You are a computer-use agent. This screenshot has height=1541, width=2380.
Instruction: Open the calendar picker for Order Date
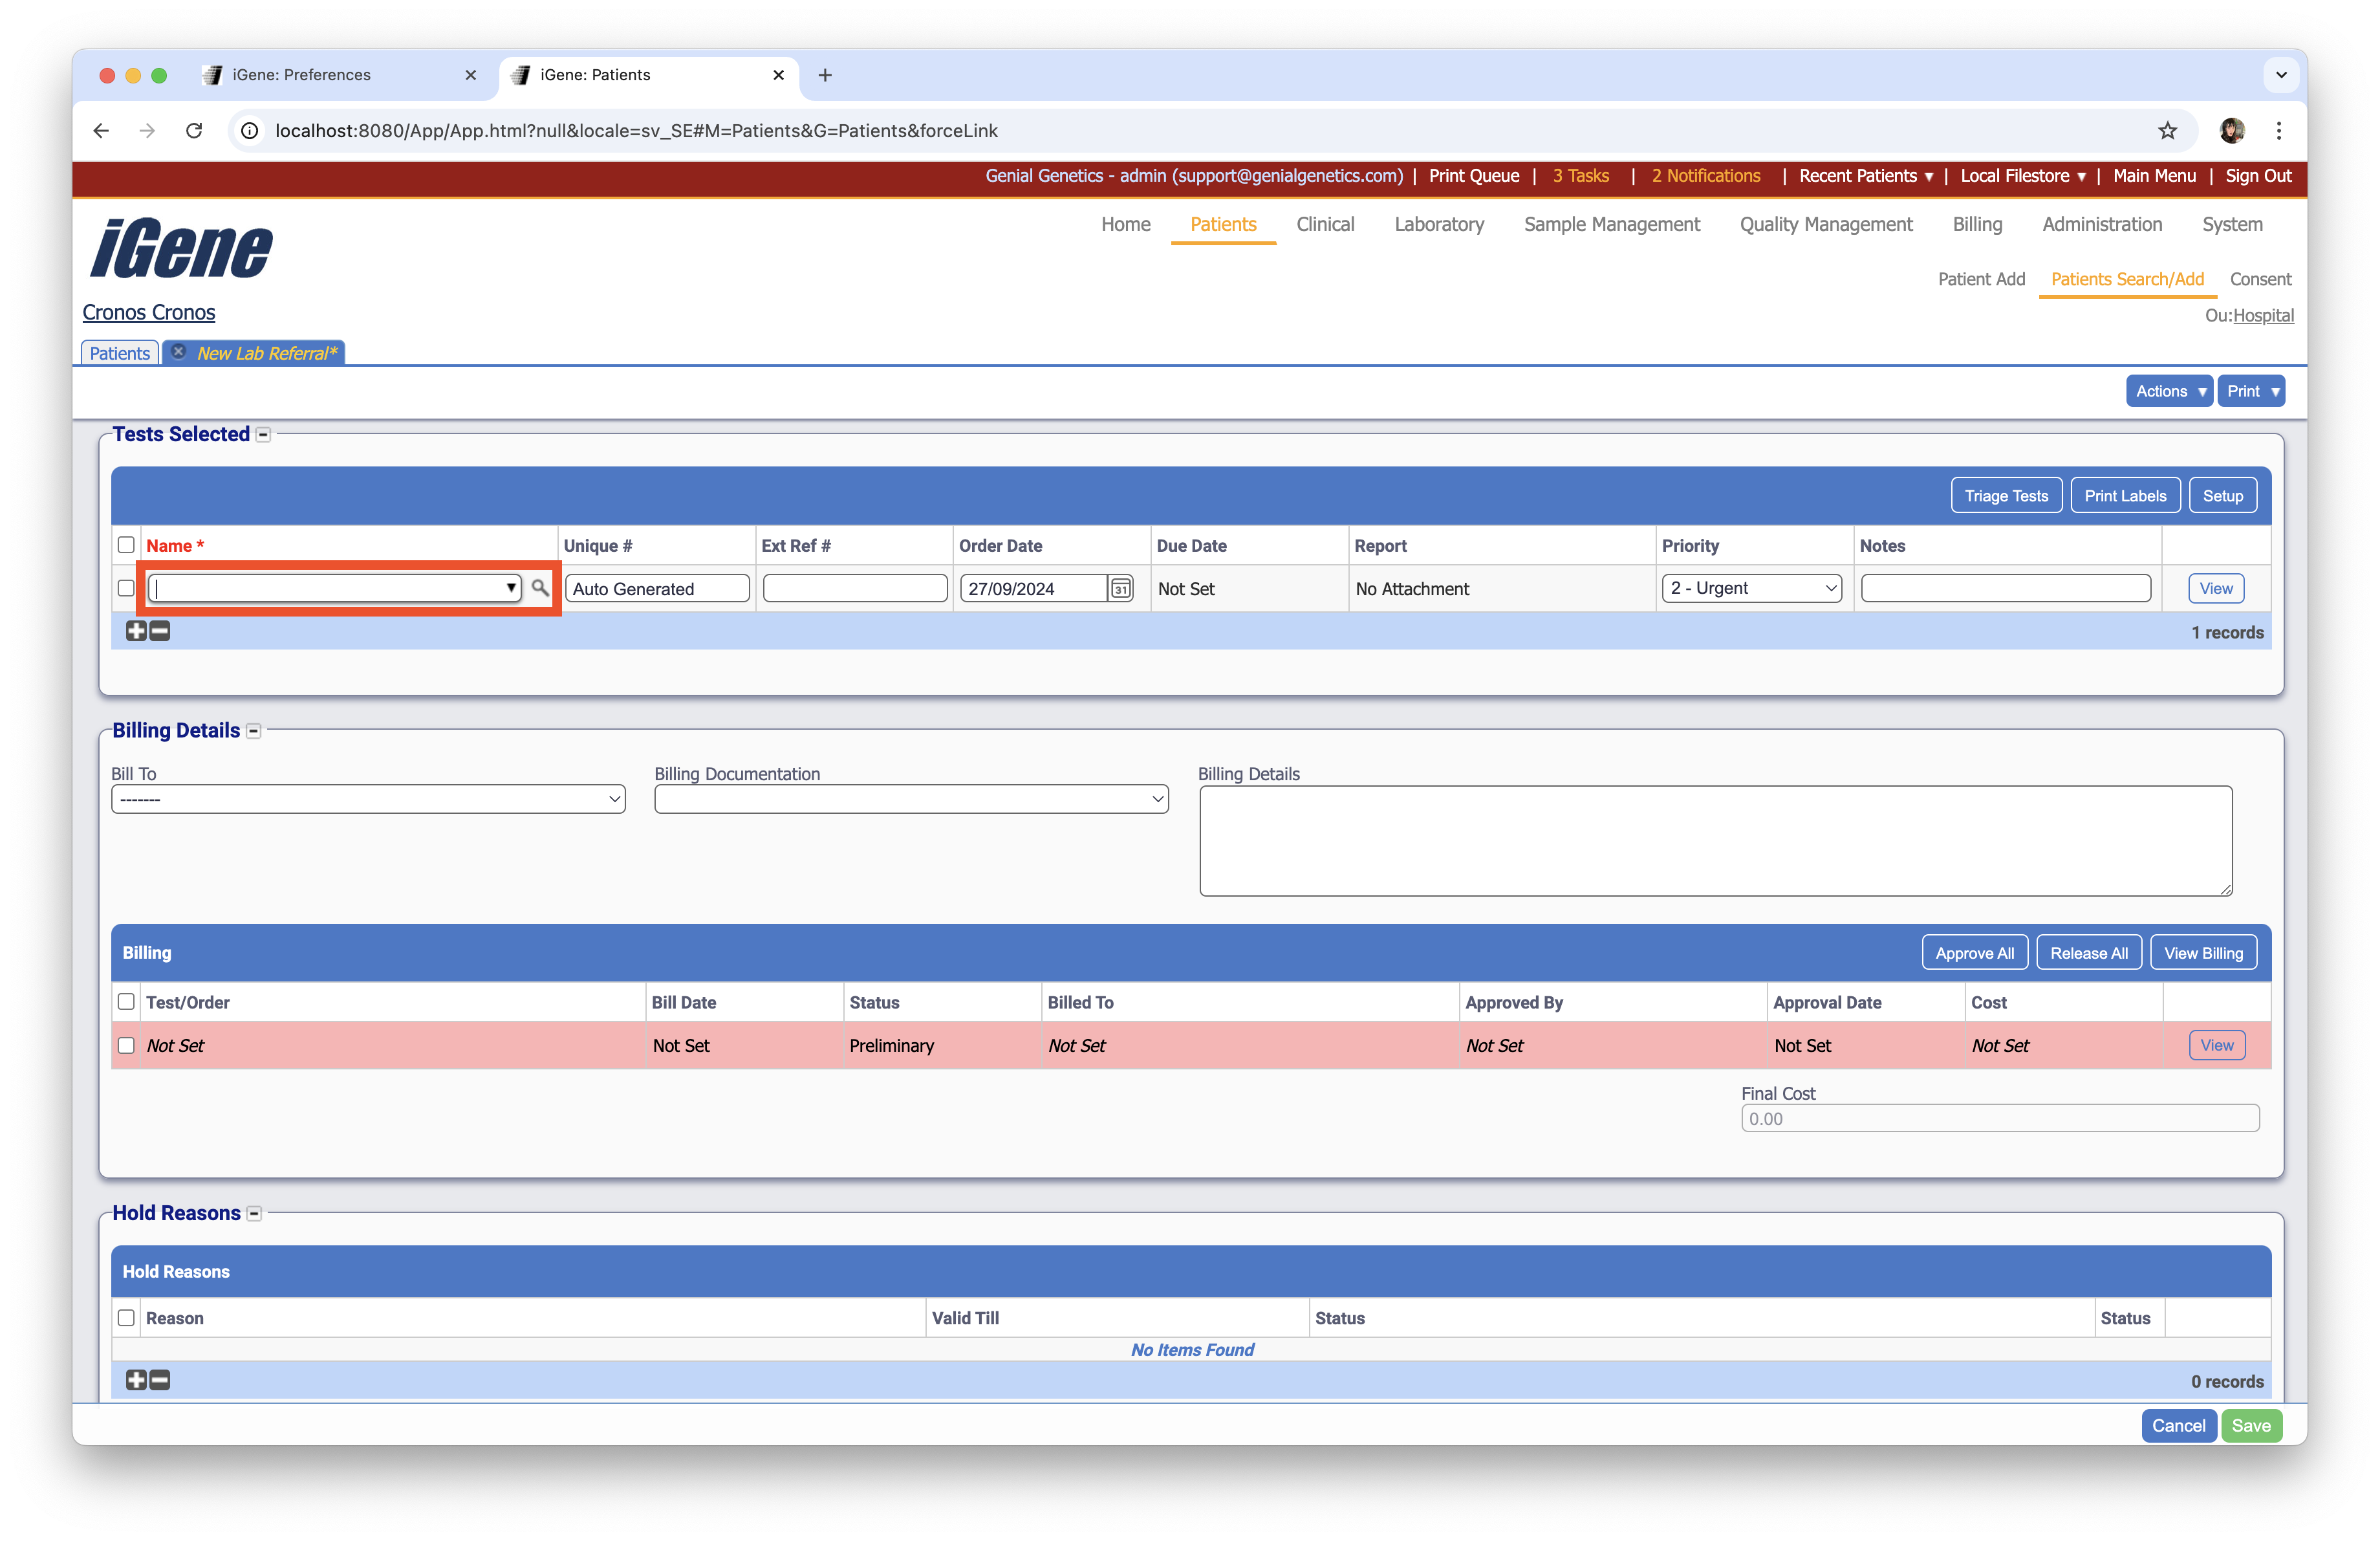tap(1121, 588)
